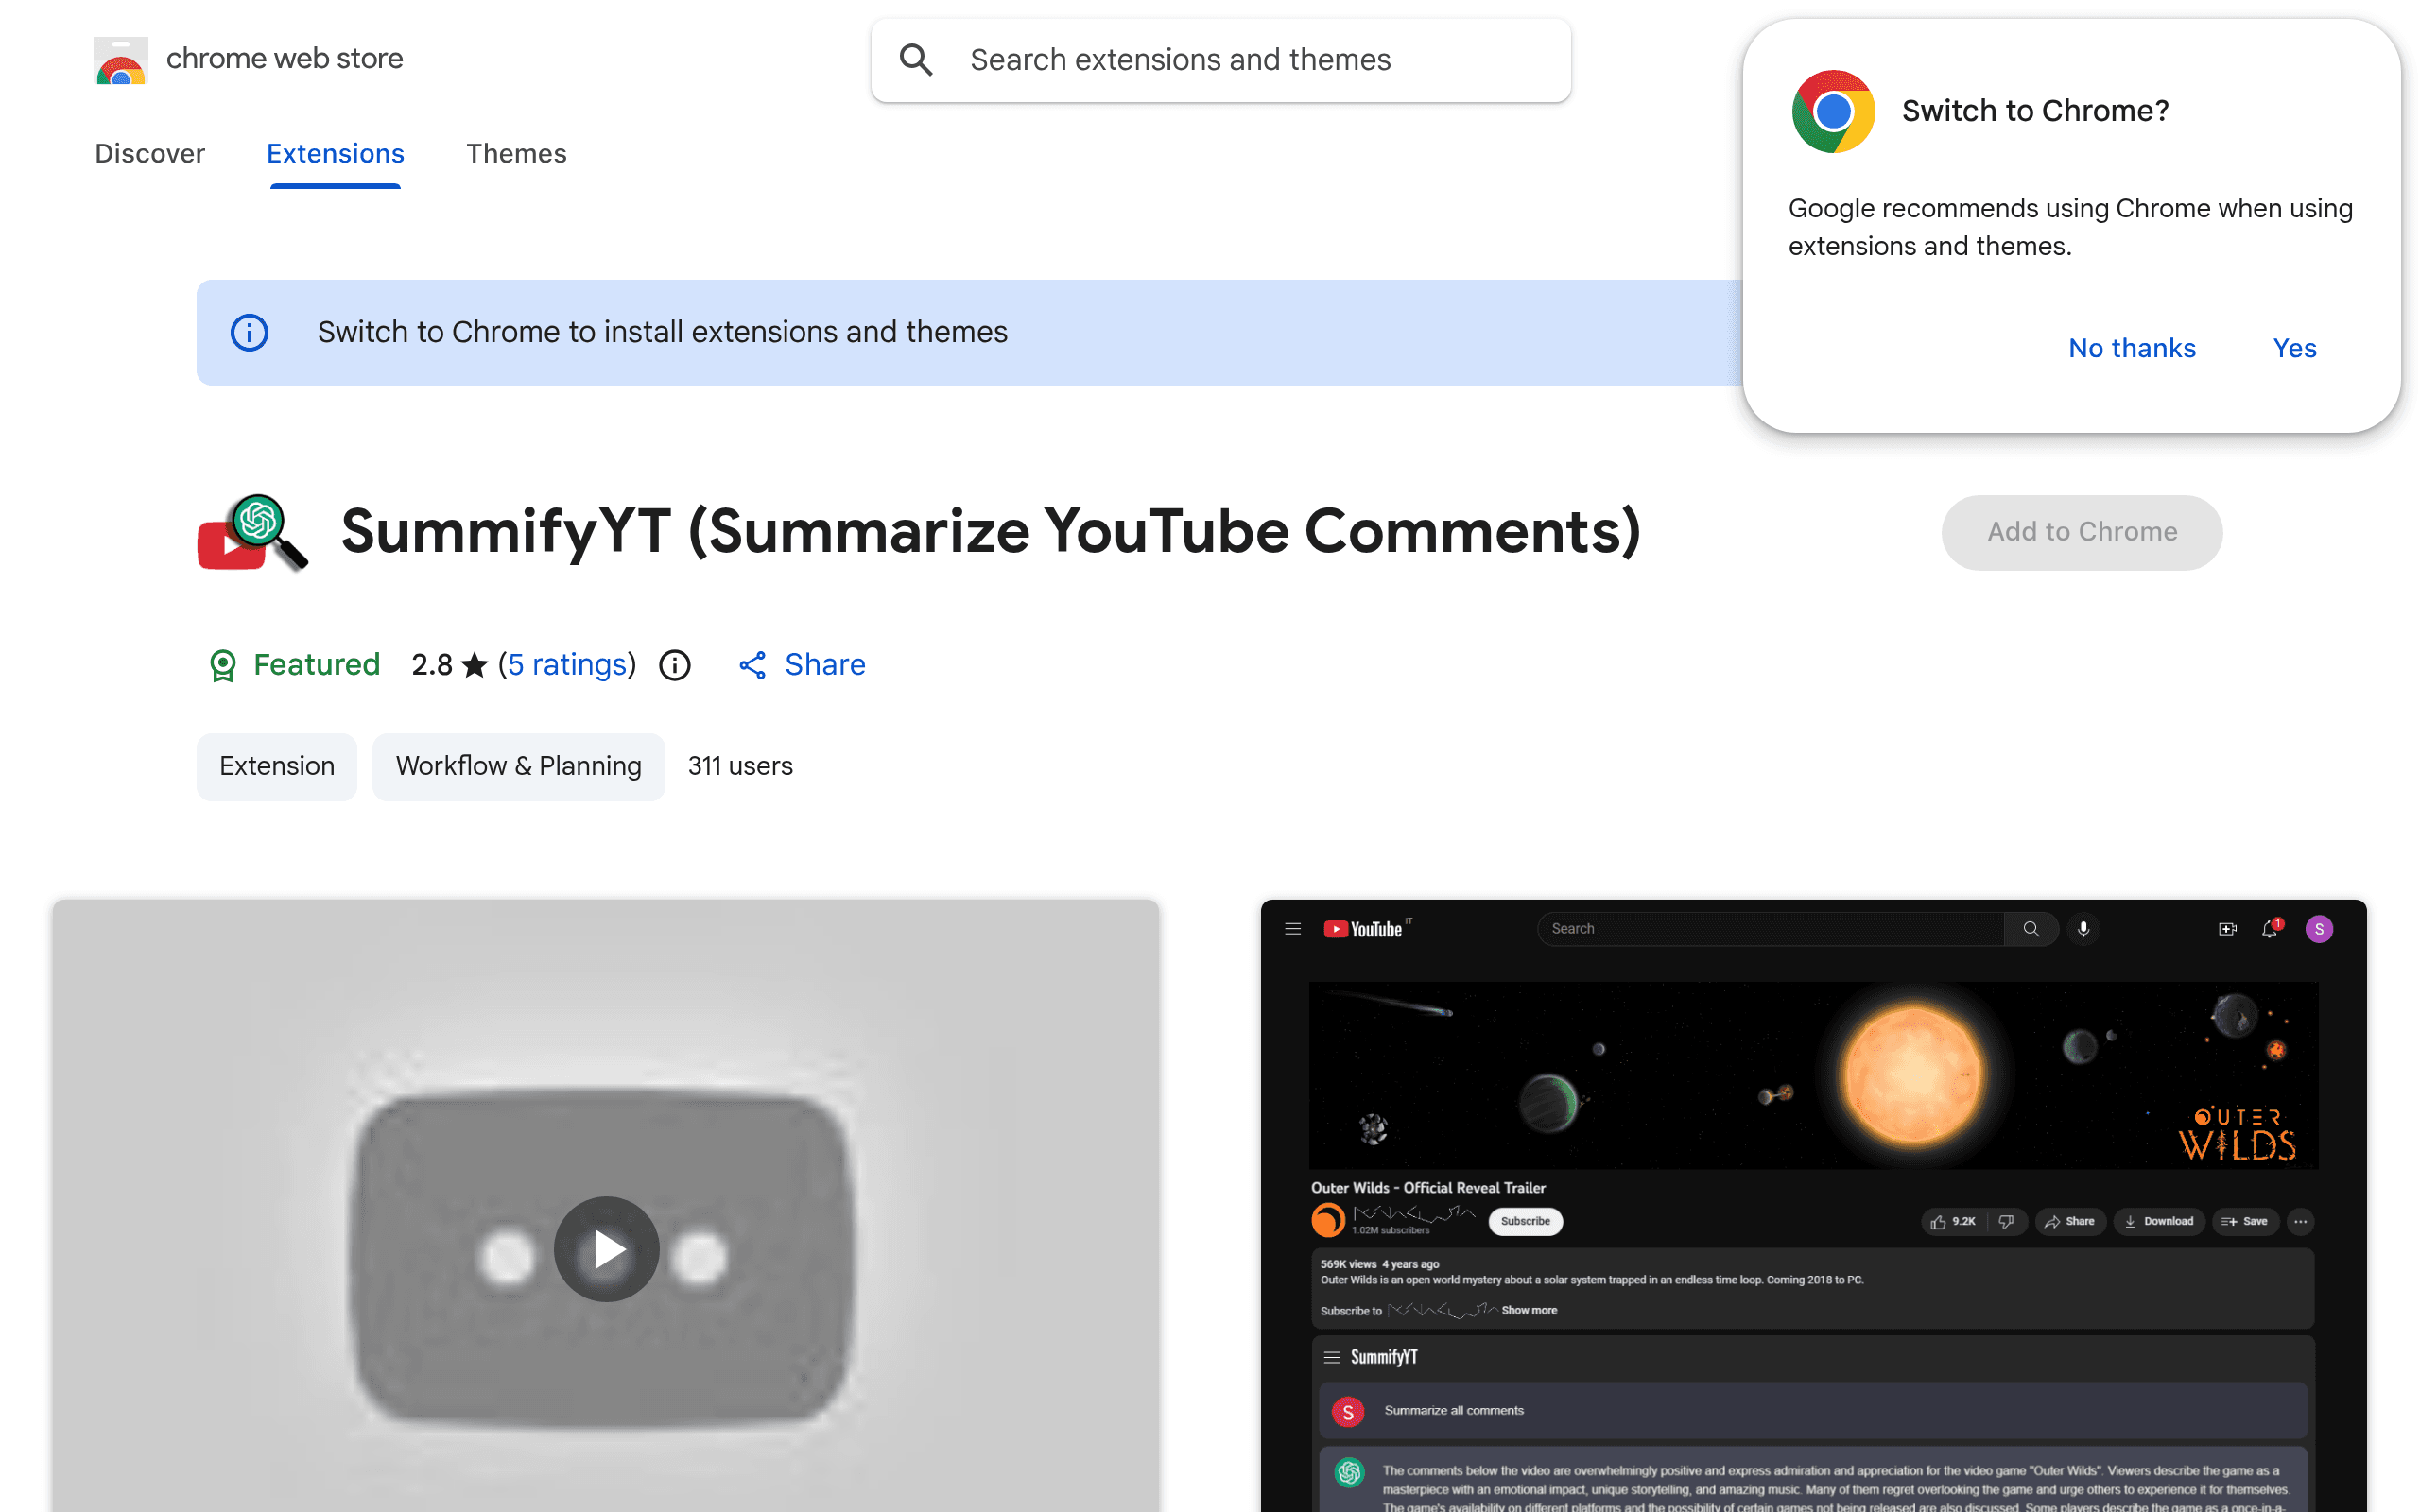
Task: Open the Workflow & Planning category
Action: tap(519, 766)
